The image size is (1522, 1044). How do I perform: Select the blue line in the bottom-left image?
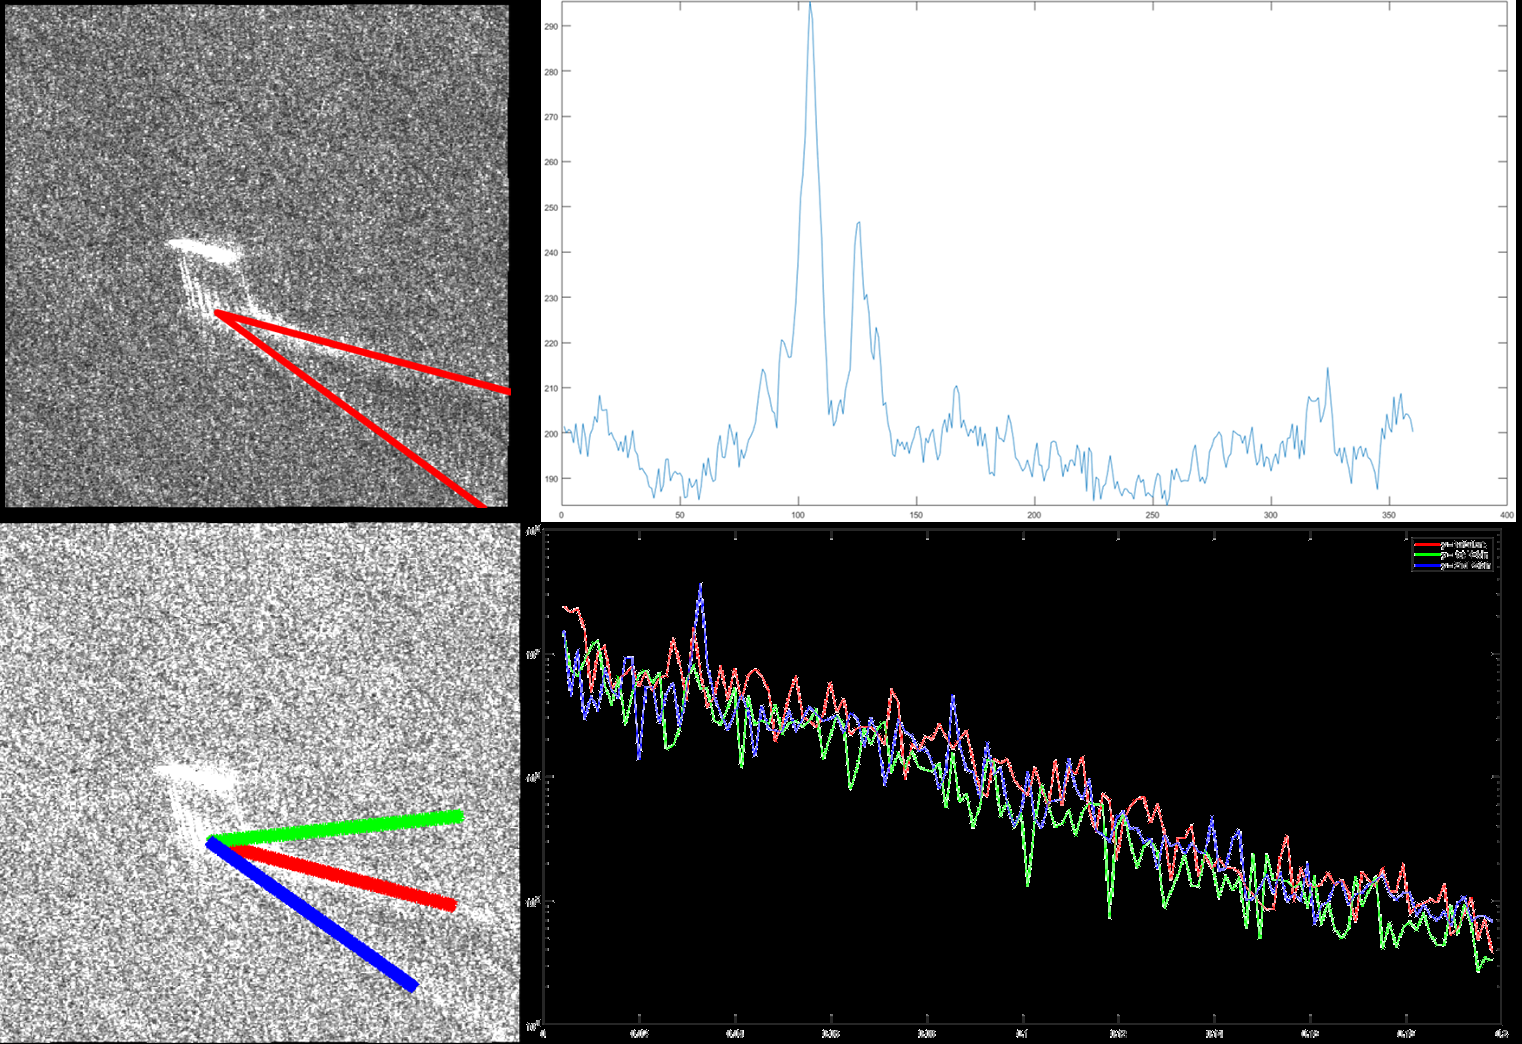(310, 914)
